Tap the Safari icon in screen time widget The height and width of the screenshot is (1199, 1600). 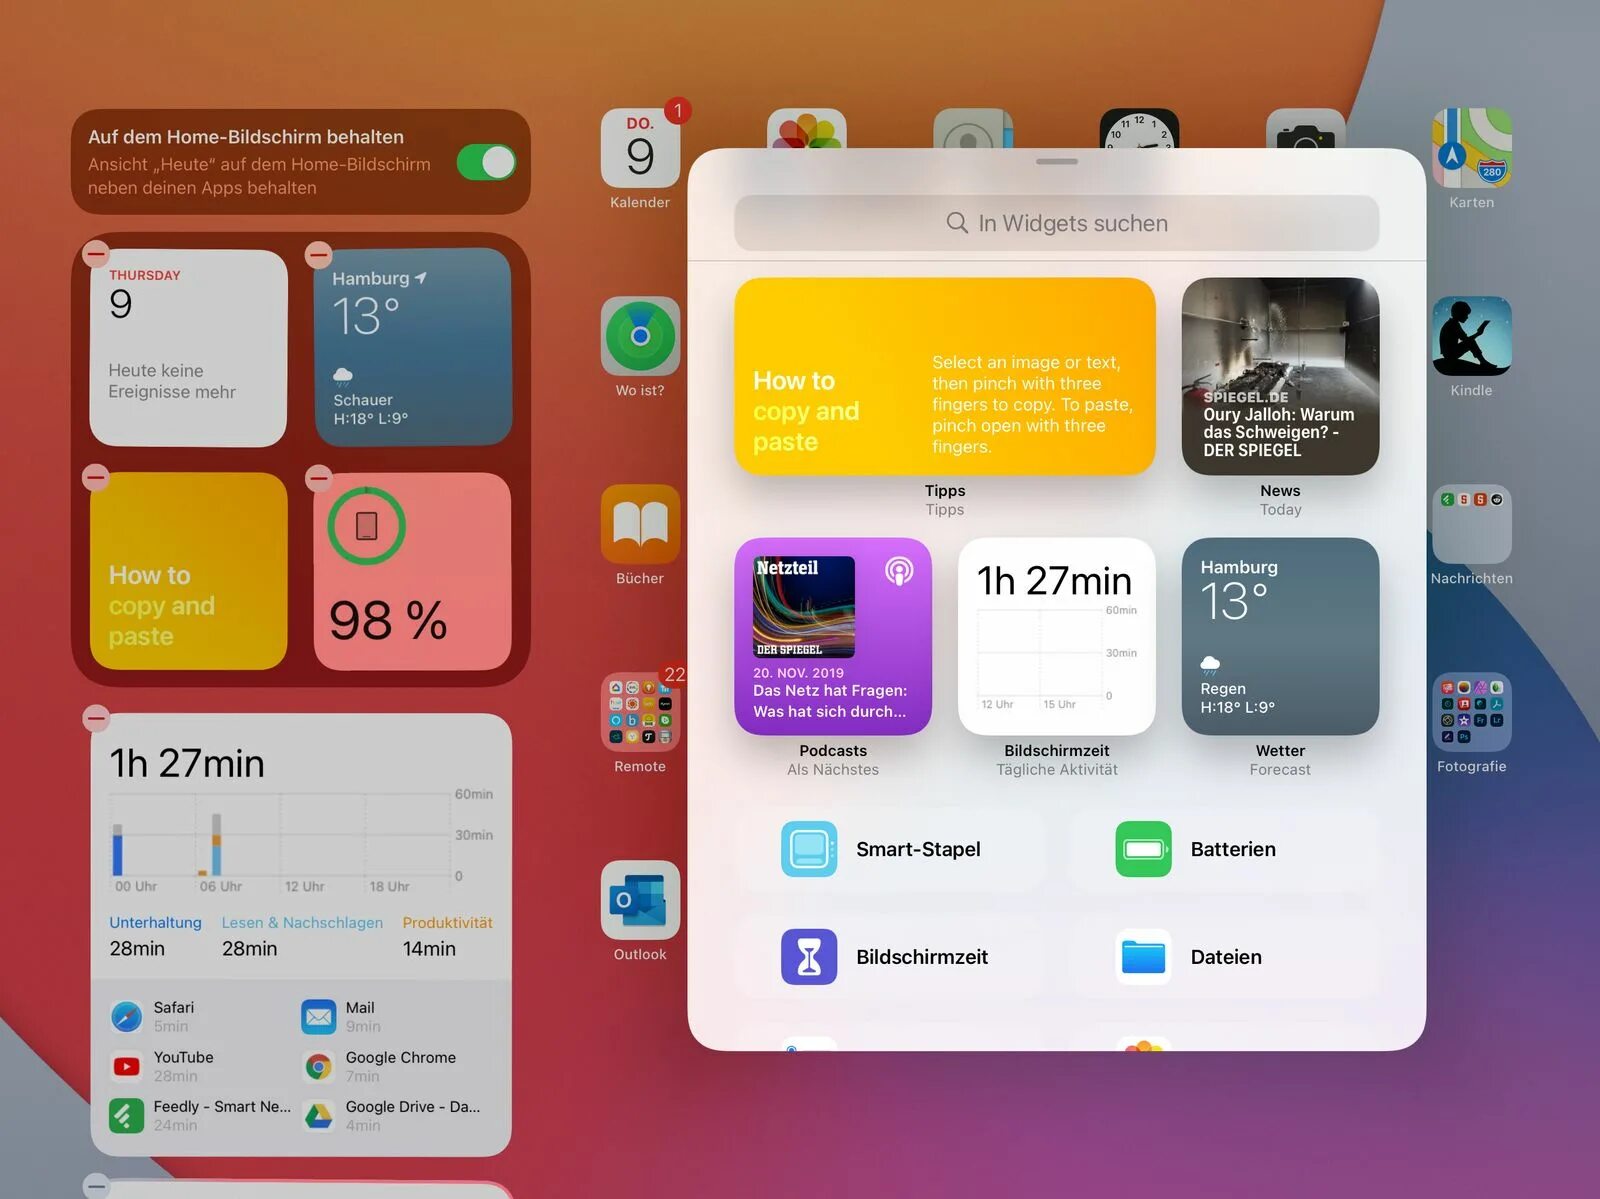click(126, 1017)
